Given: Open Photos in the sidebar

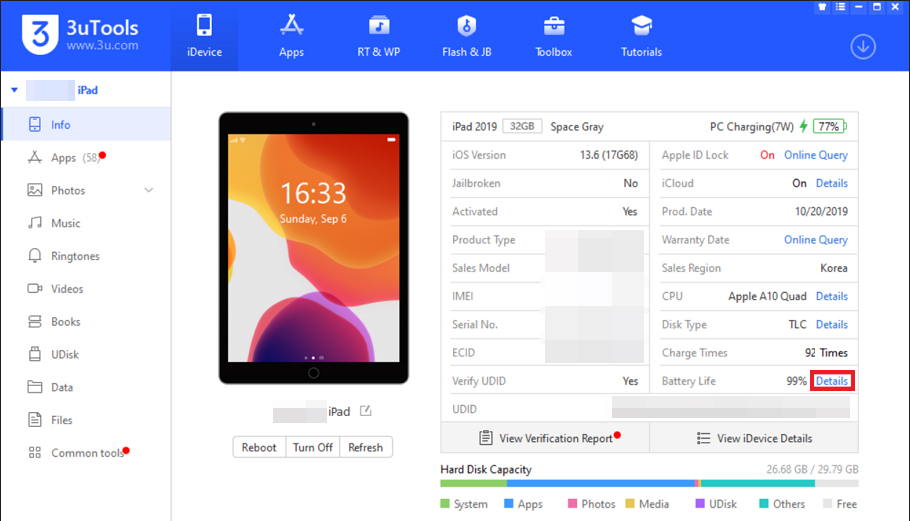Looking at the screenshot, I should [x=86, y=190].
